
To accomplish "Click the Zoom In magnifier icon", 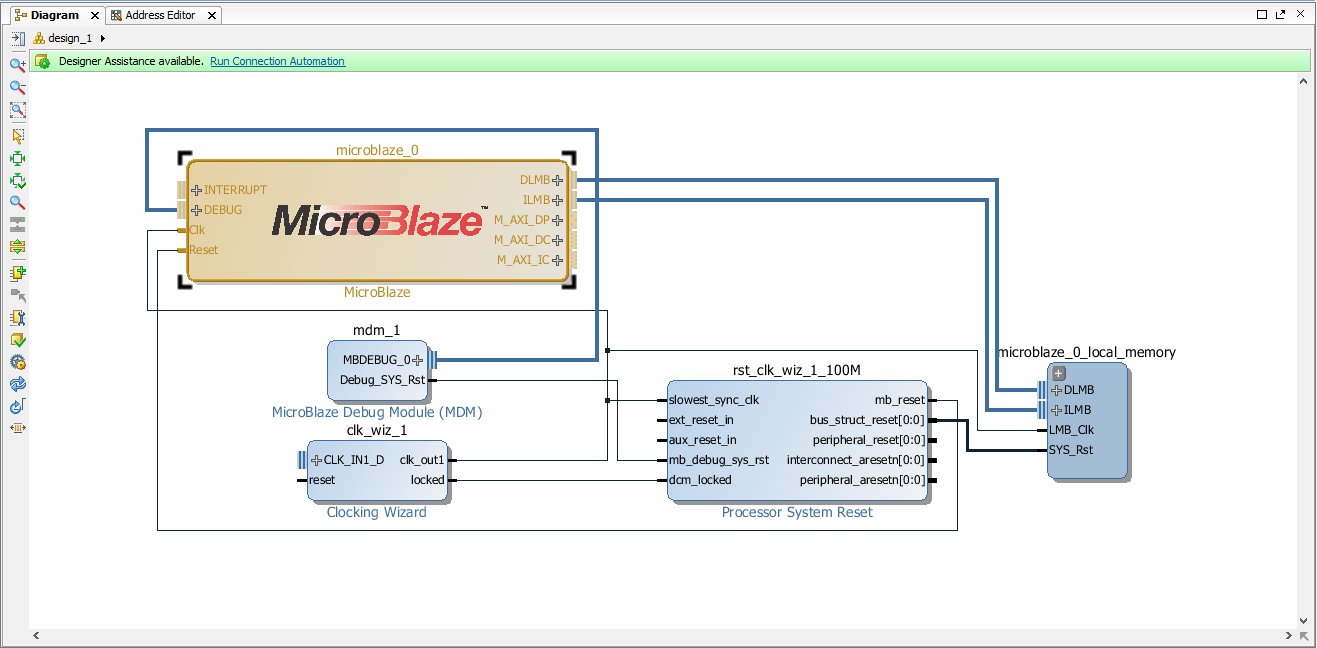I will 17,65.
